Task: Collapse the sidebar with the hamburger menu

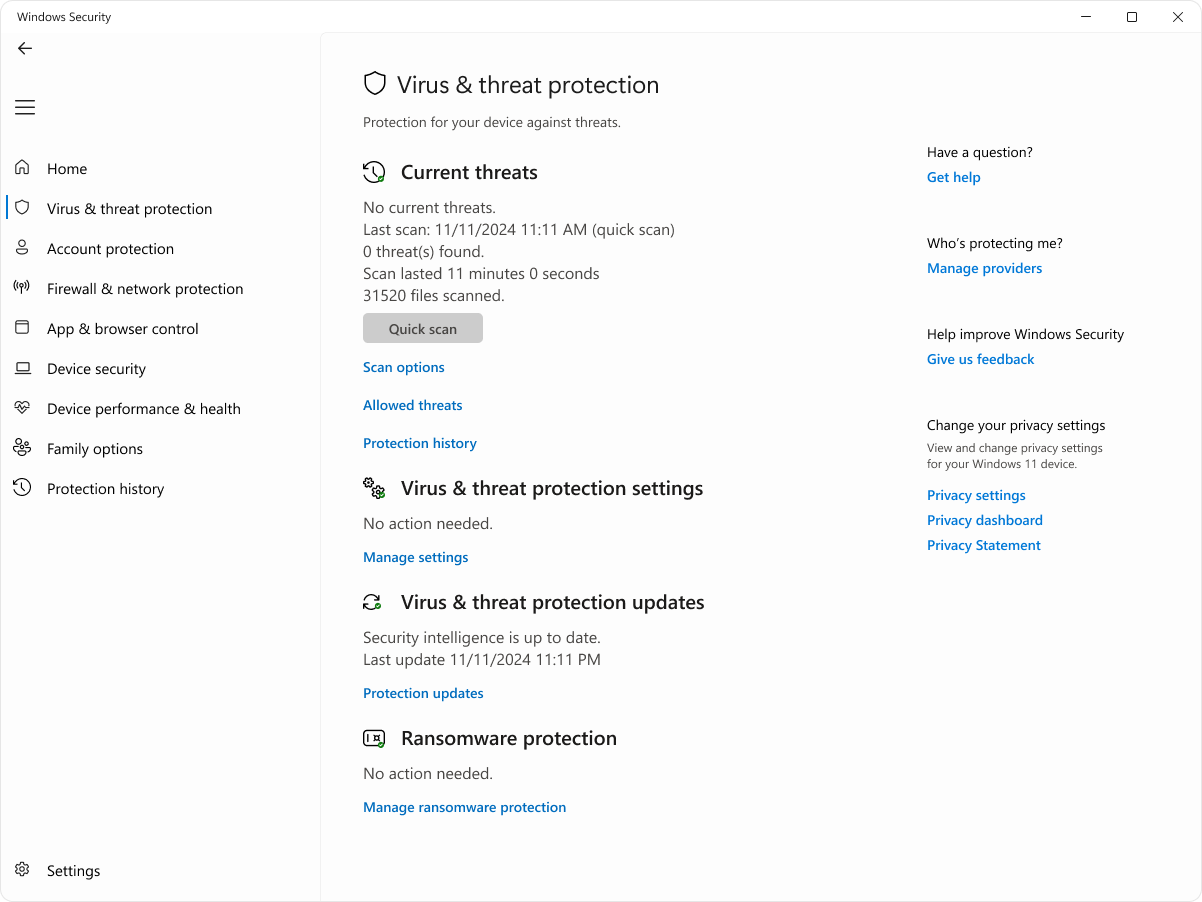Action: pyautogui.click(x=24, y=107)
